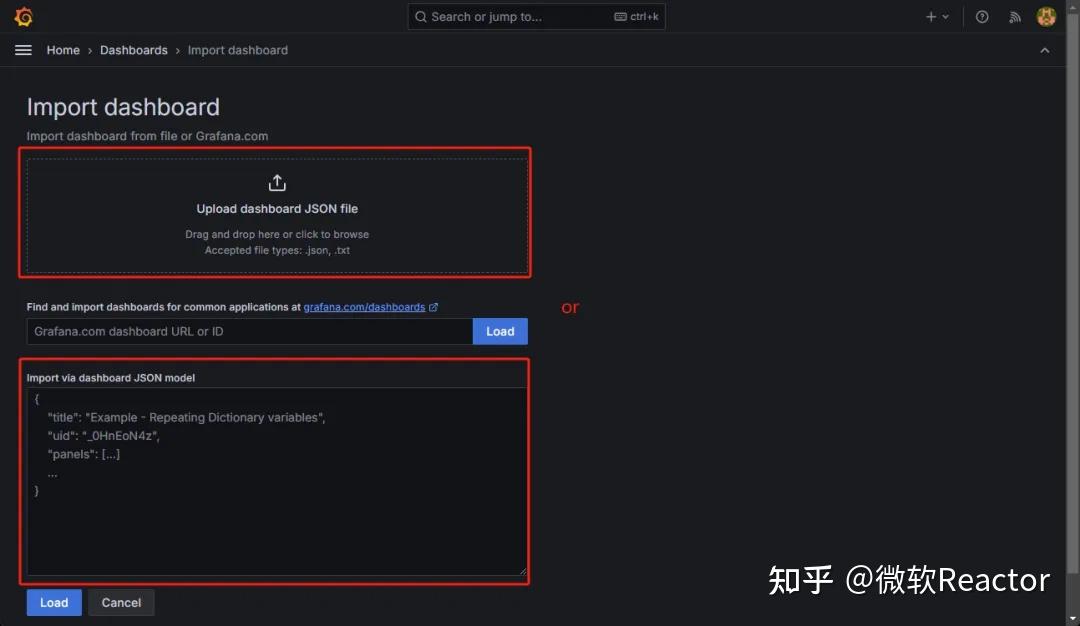Click the upload arrow icon above the drop zone
The image size is (1080, 626).
tap(277, 182)
